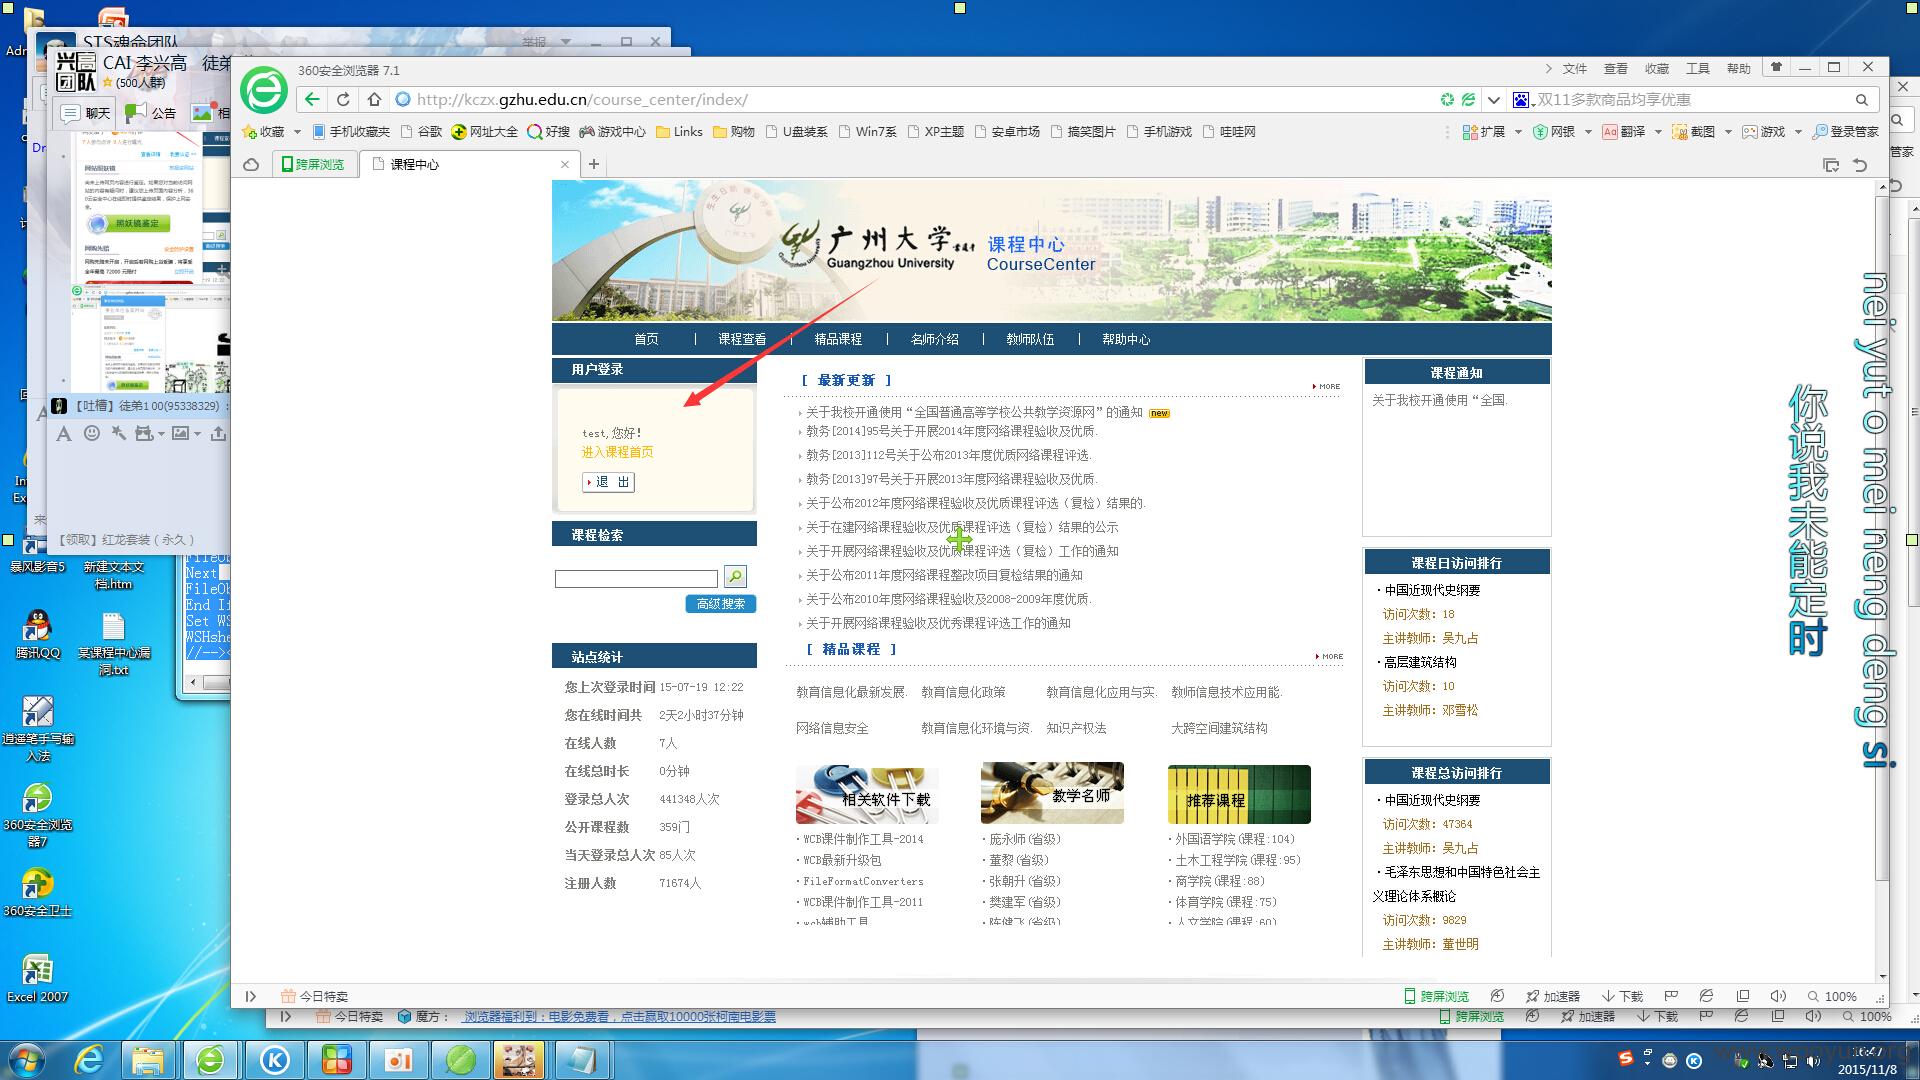The image size is (1920, 1080).
Task: Click the 360 browser logo avatar
Action: click(x=264, y=91)
